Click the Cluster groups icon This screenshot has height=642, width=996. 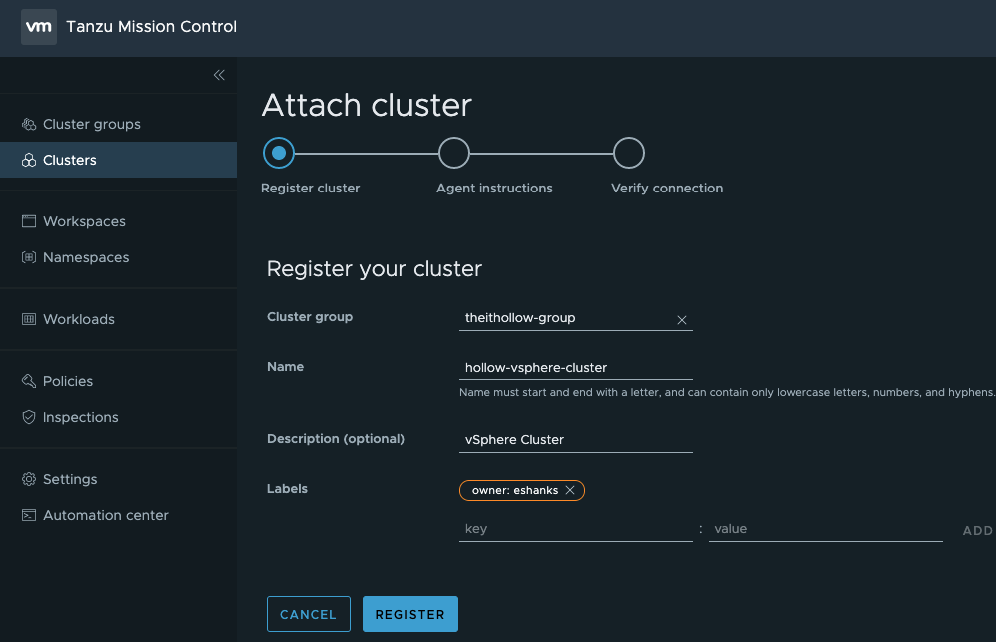click(29, 125)
